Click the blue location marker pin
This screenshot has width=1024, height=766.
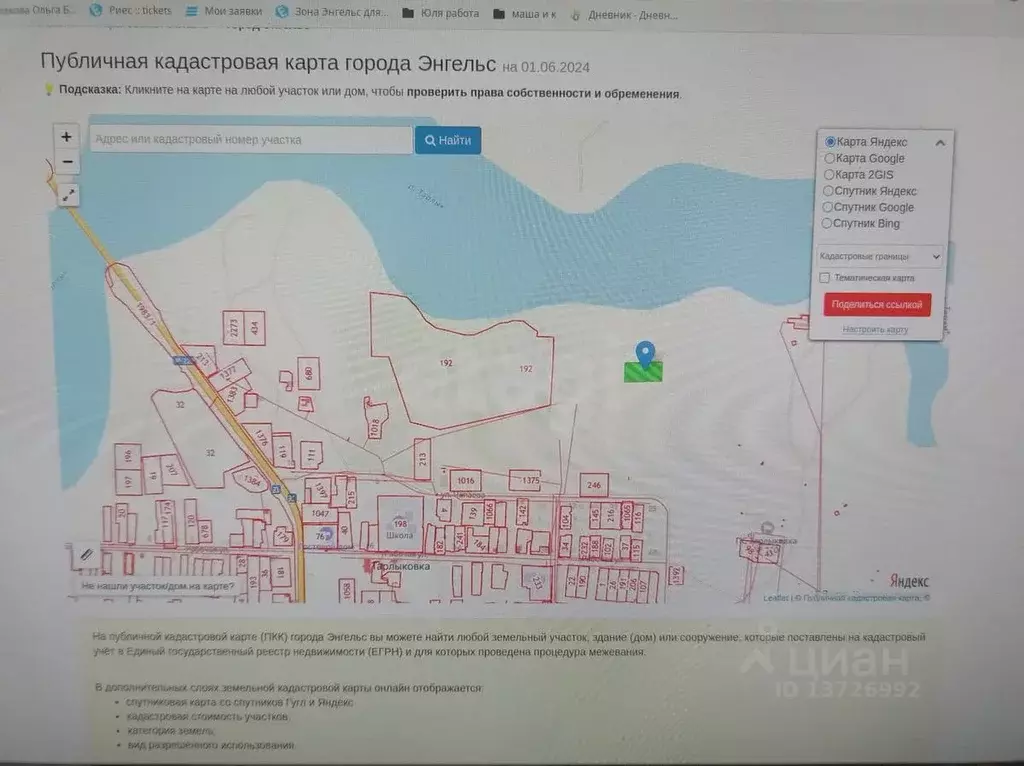(x=645, y=355)
